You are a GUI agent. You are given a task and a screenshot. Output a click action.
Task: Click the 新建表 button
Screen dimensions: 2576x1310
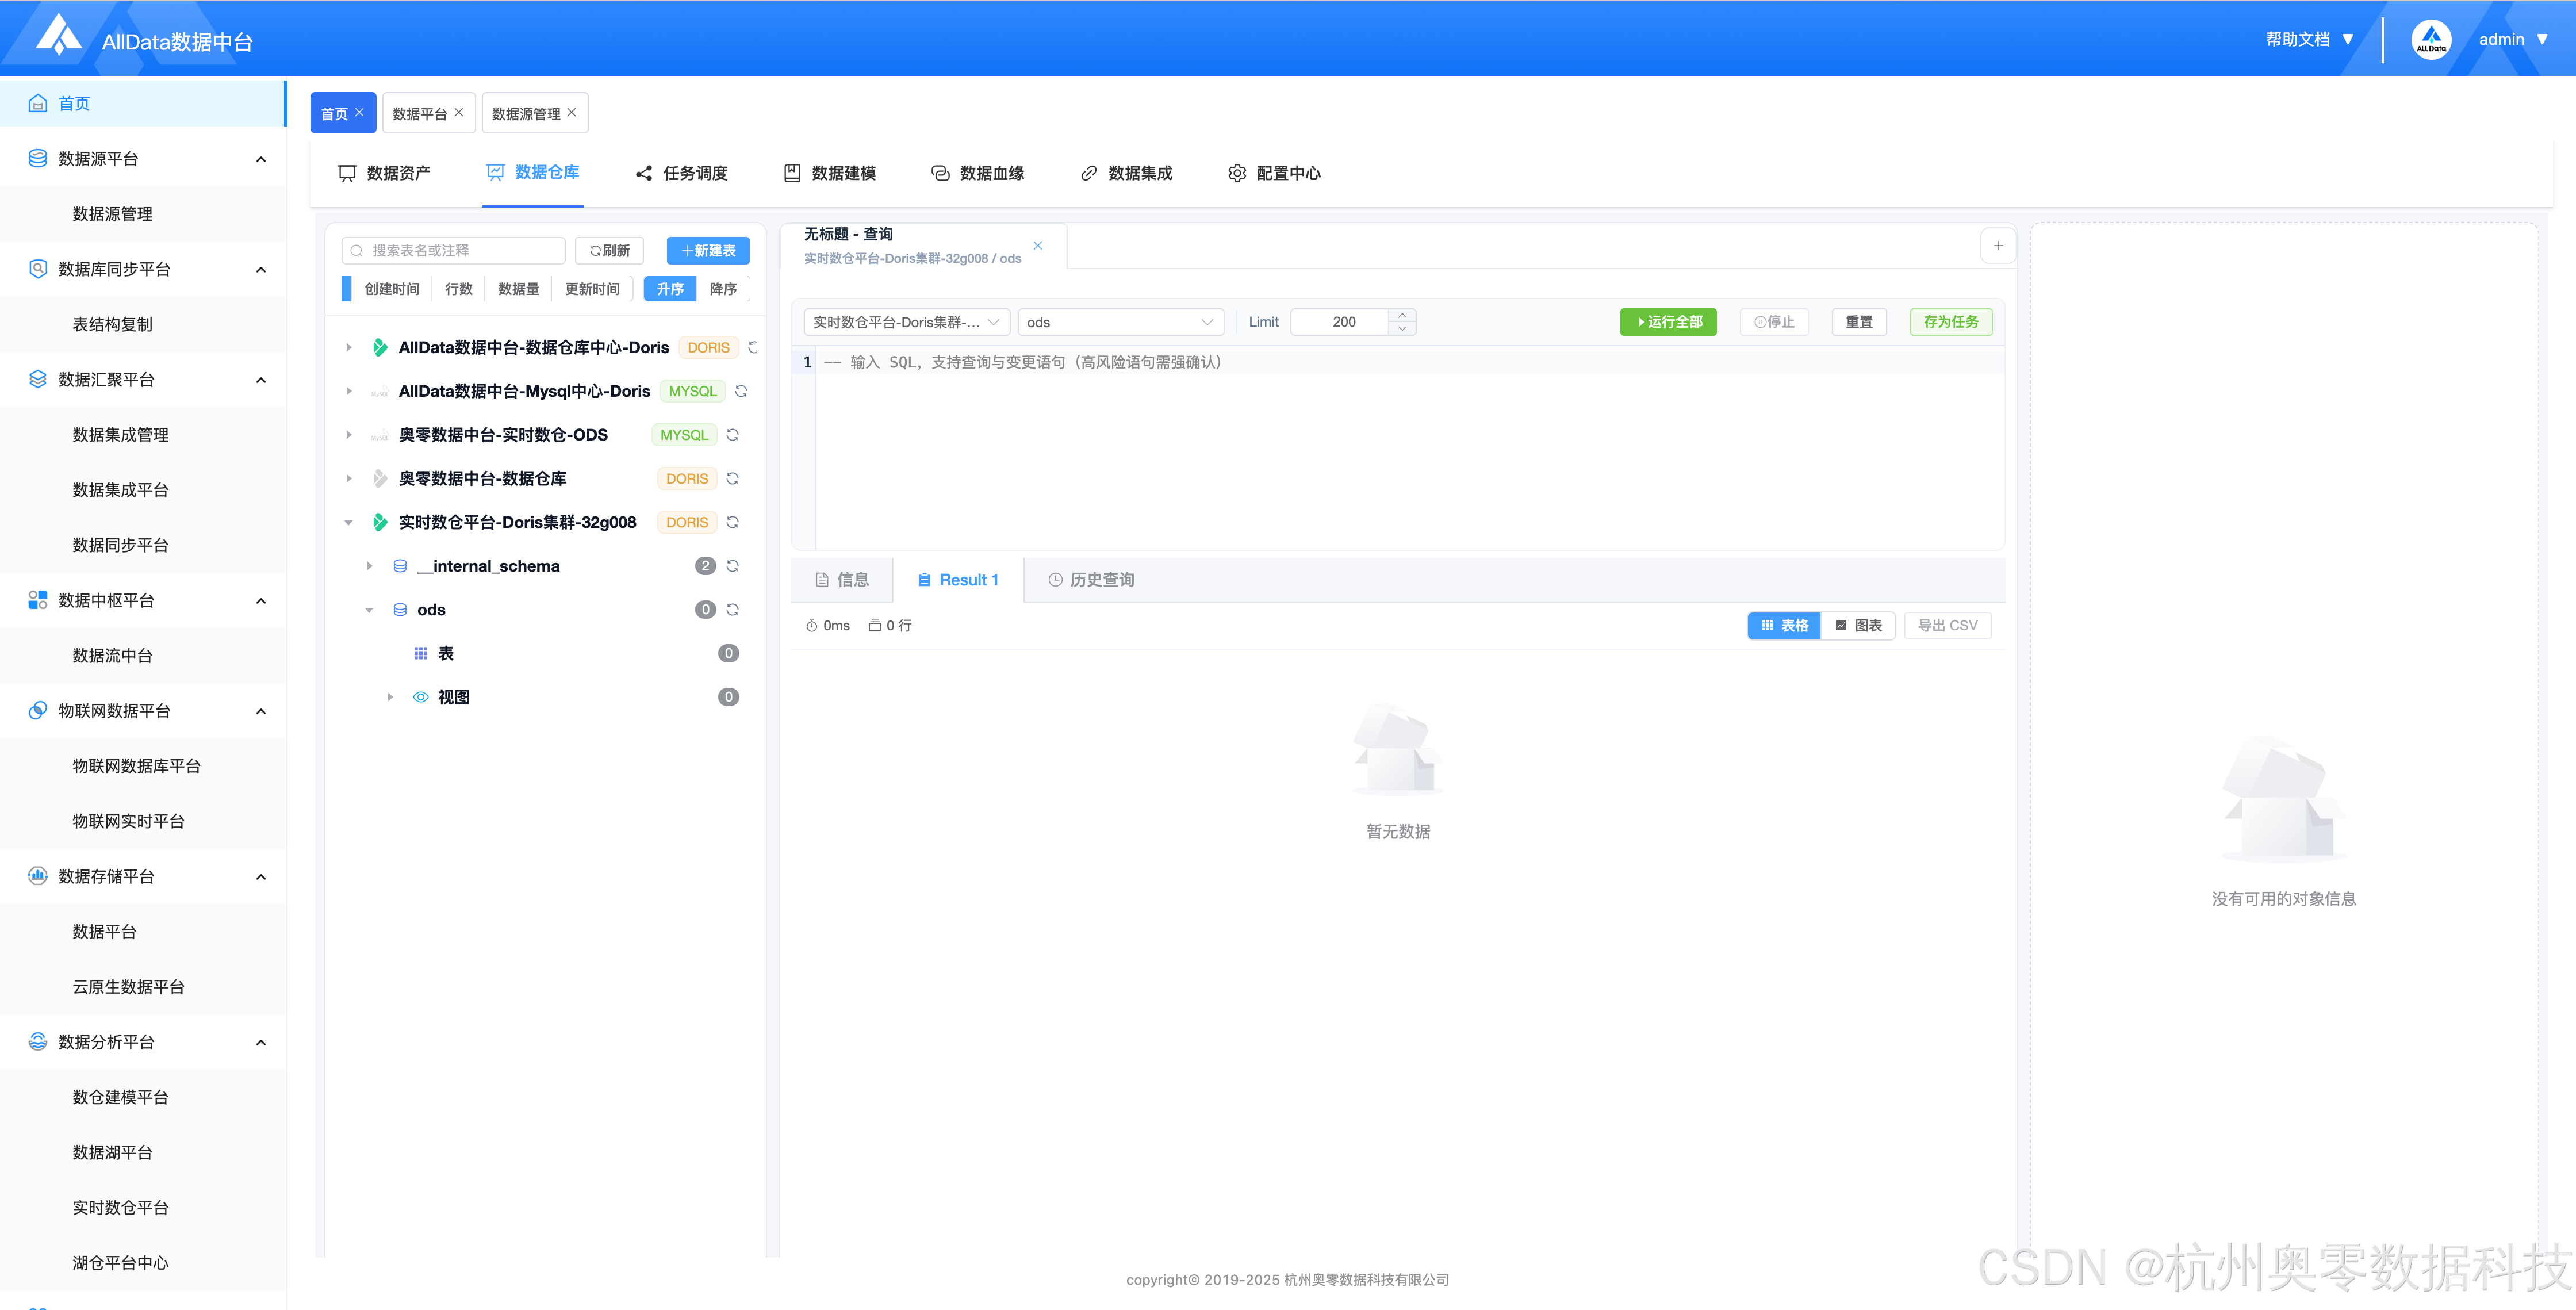[708, 251]
